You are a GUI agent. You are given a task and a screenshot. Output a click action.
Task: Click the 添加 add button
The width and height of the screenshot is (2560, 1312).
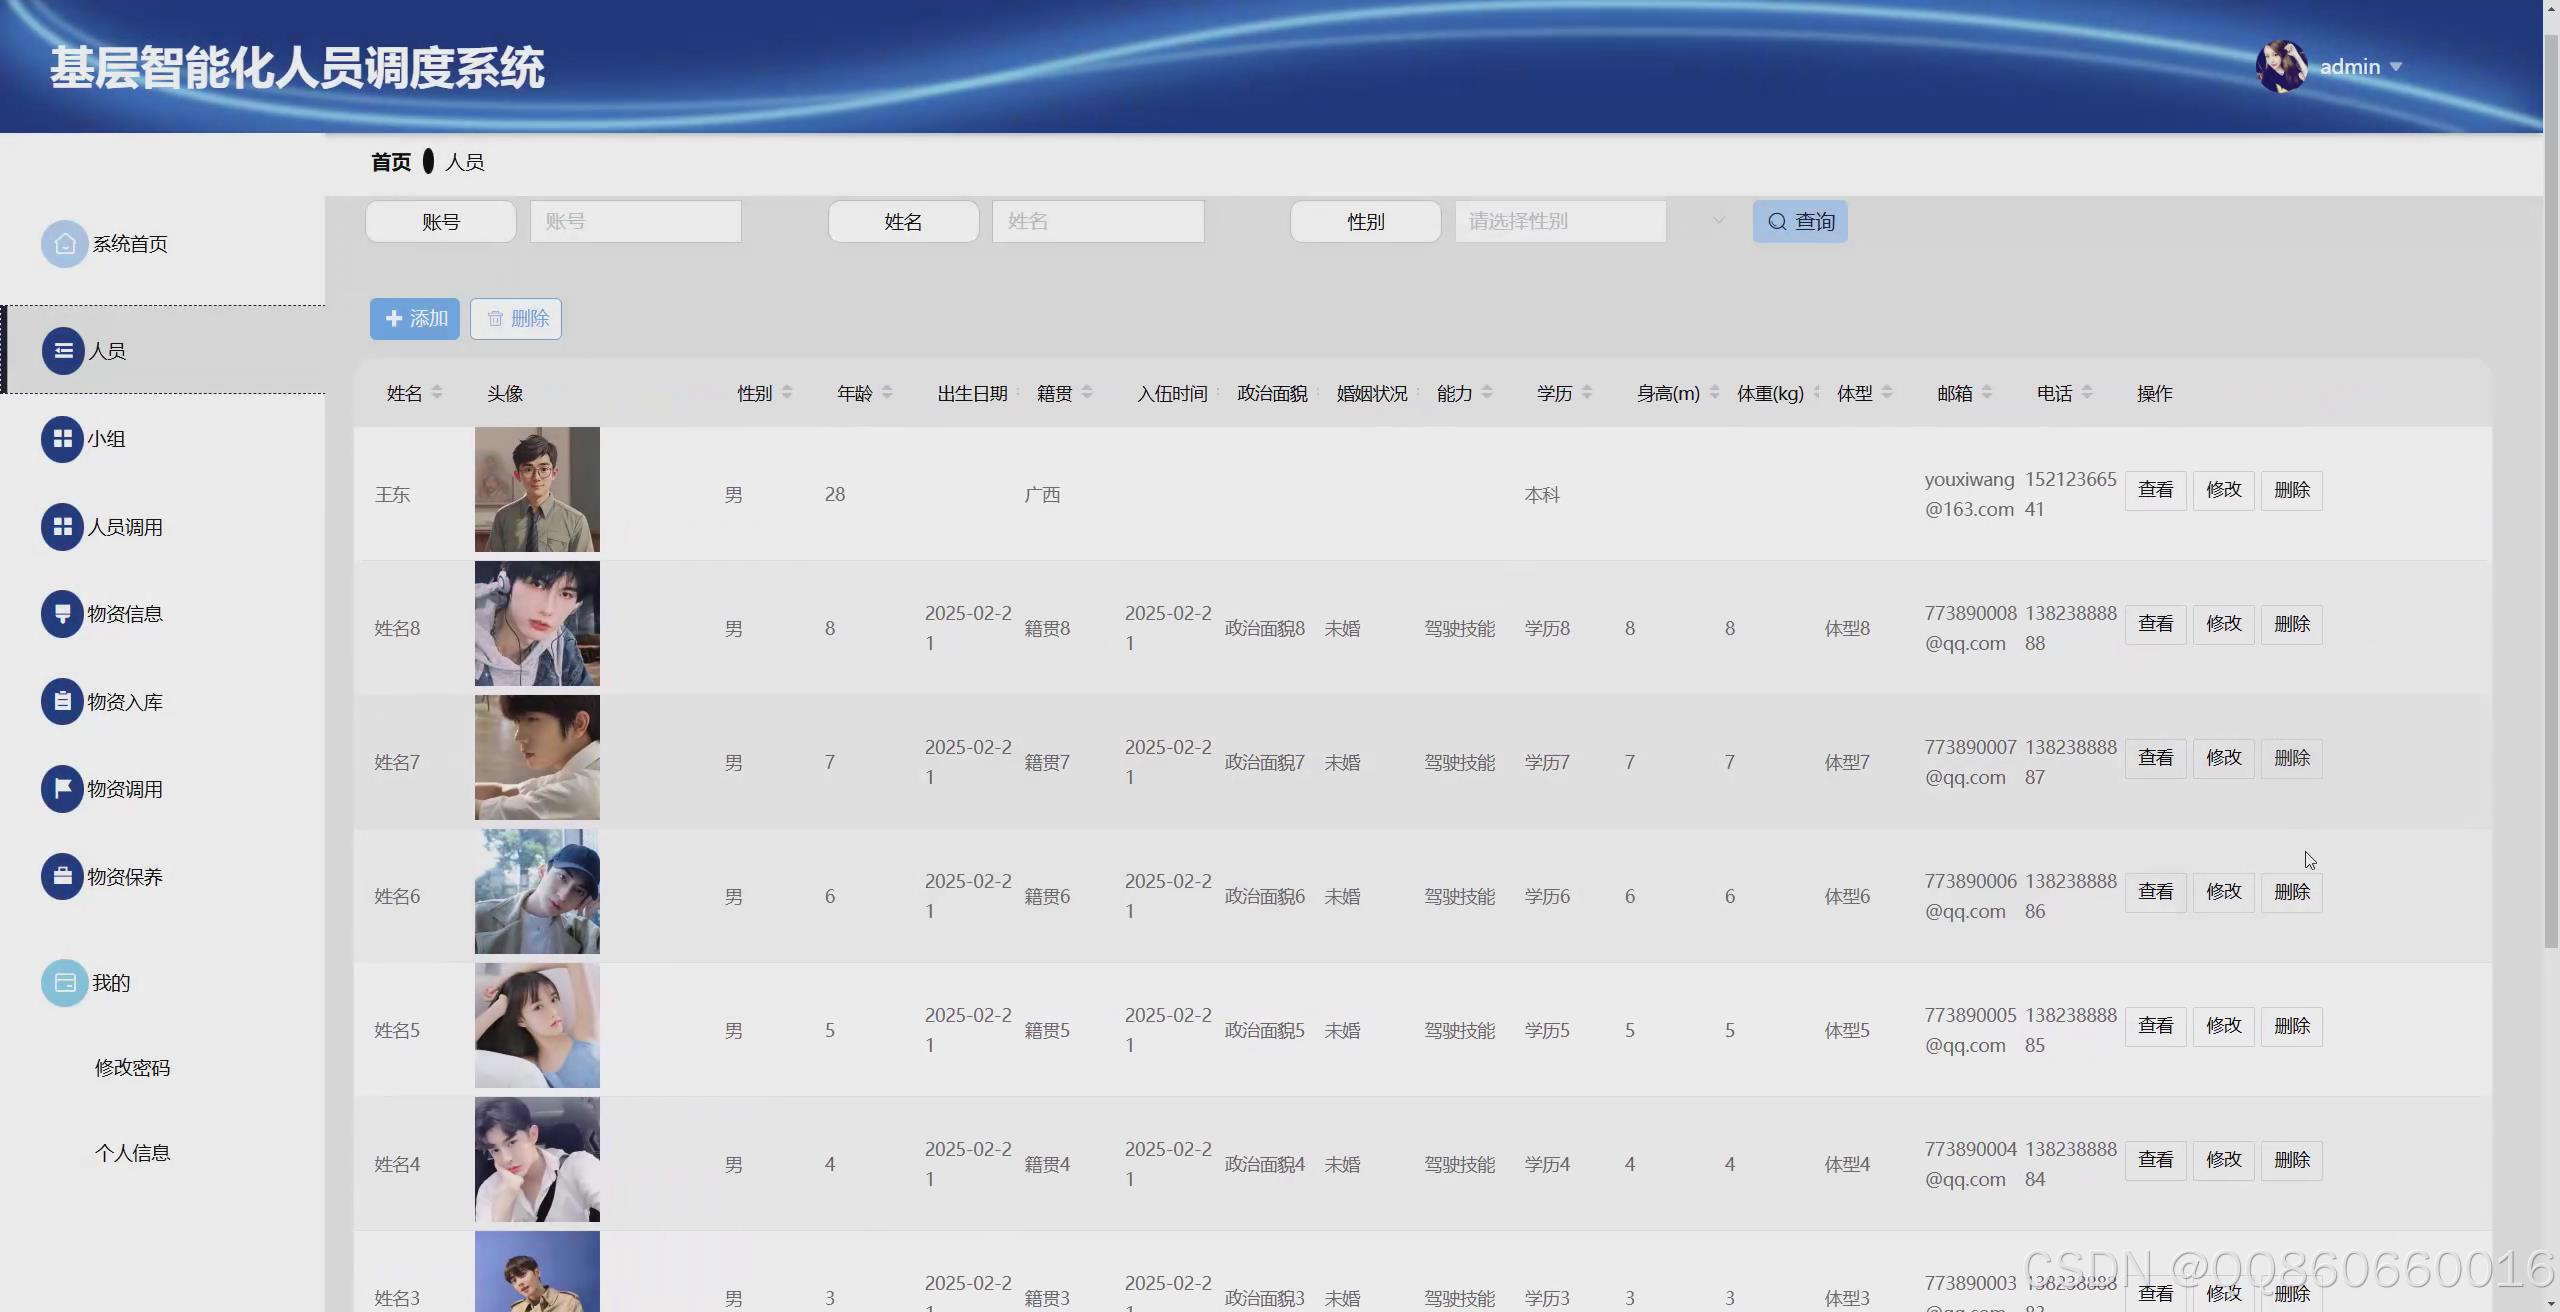[415, 319]
